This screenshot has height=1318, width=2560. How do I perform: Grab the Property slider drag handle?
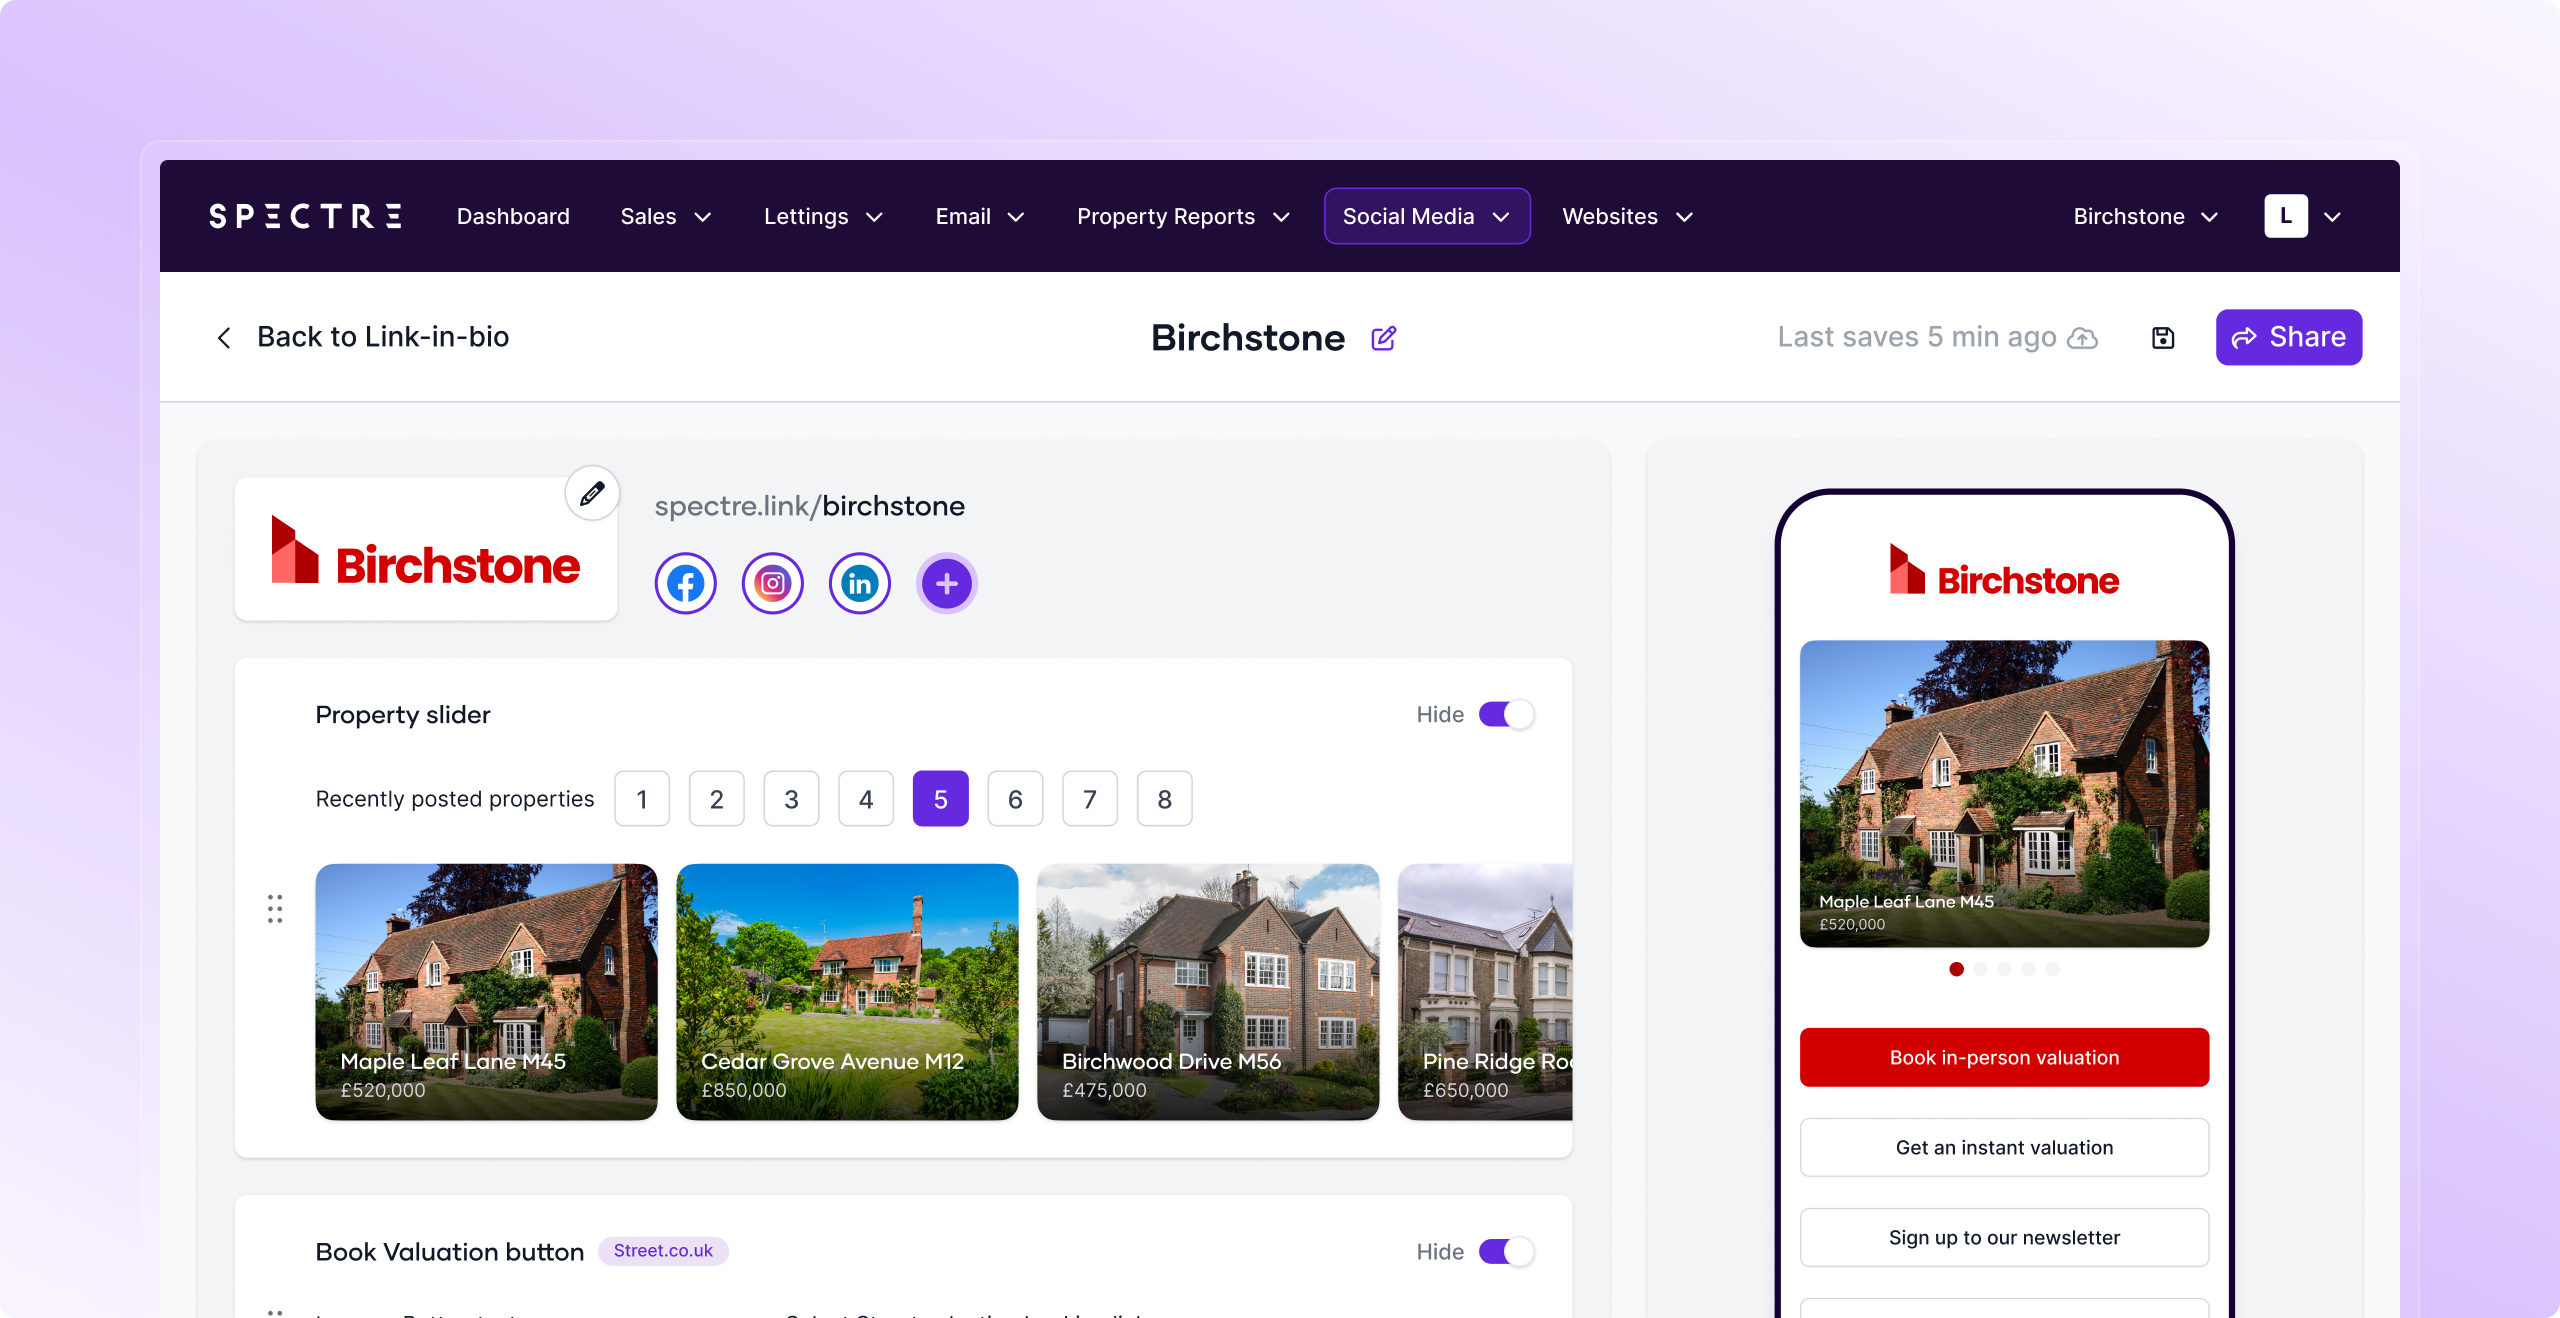pos(275,908)
